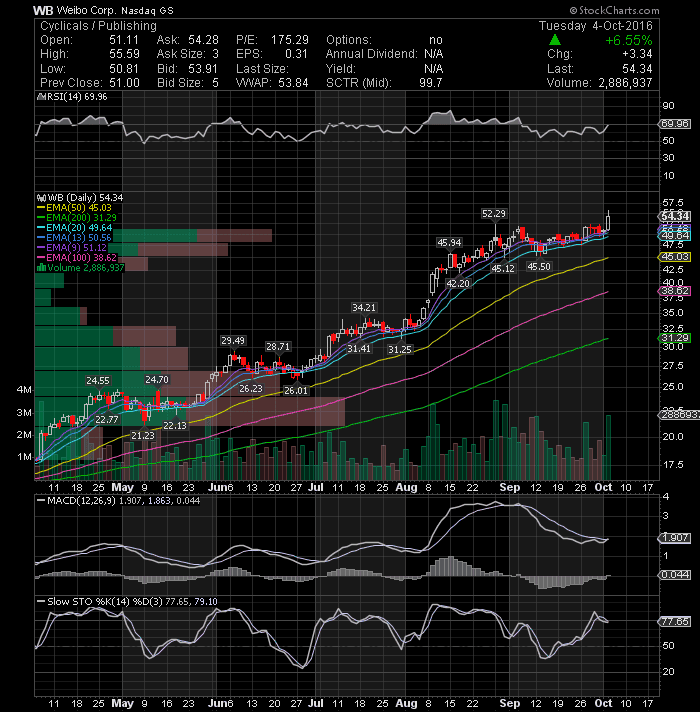Click the 45.50 price low annotation
Viewport: 700px width, 712px height.
(x=538, y=267)
